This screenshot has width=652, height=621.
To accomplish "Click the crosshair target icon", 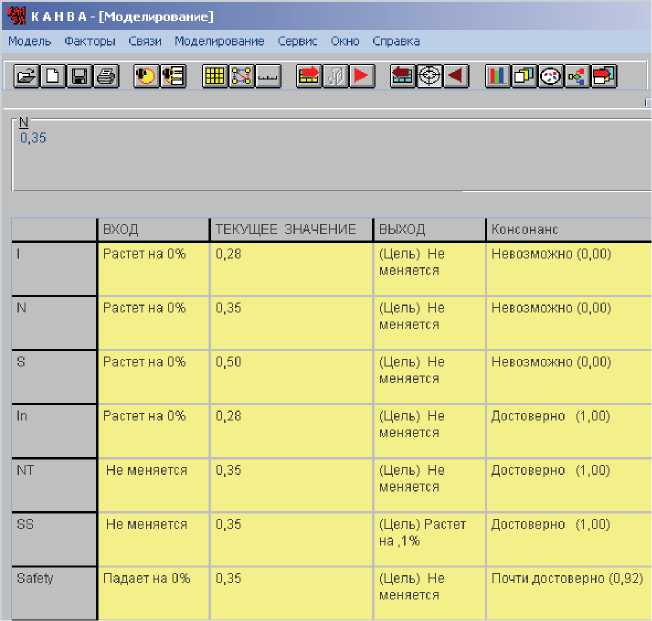I will (x=429, y=76).
